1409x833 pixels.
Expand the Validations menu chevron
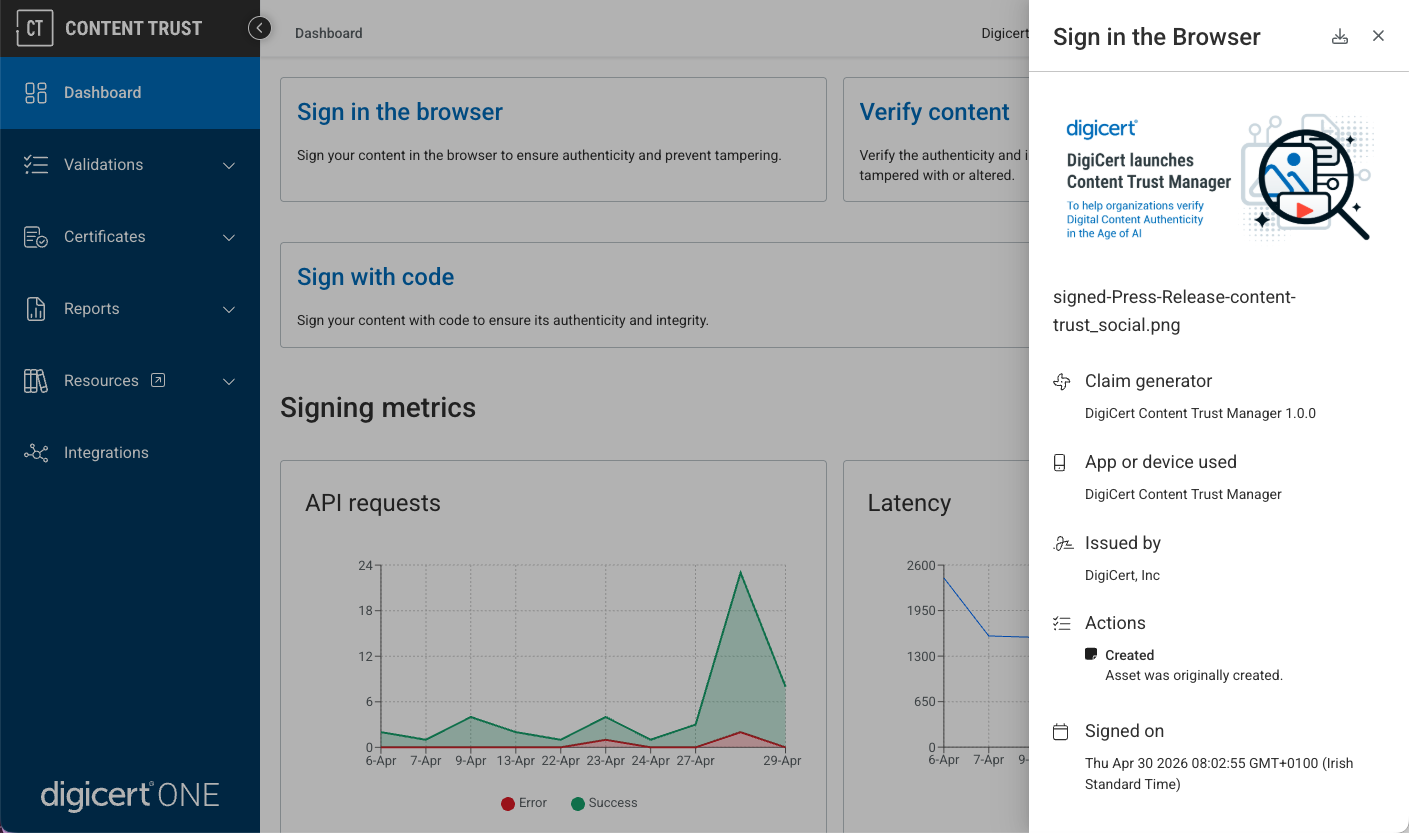229,165
